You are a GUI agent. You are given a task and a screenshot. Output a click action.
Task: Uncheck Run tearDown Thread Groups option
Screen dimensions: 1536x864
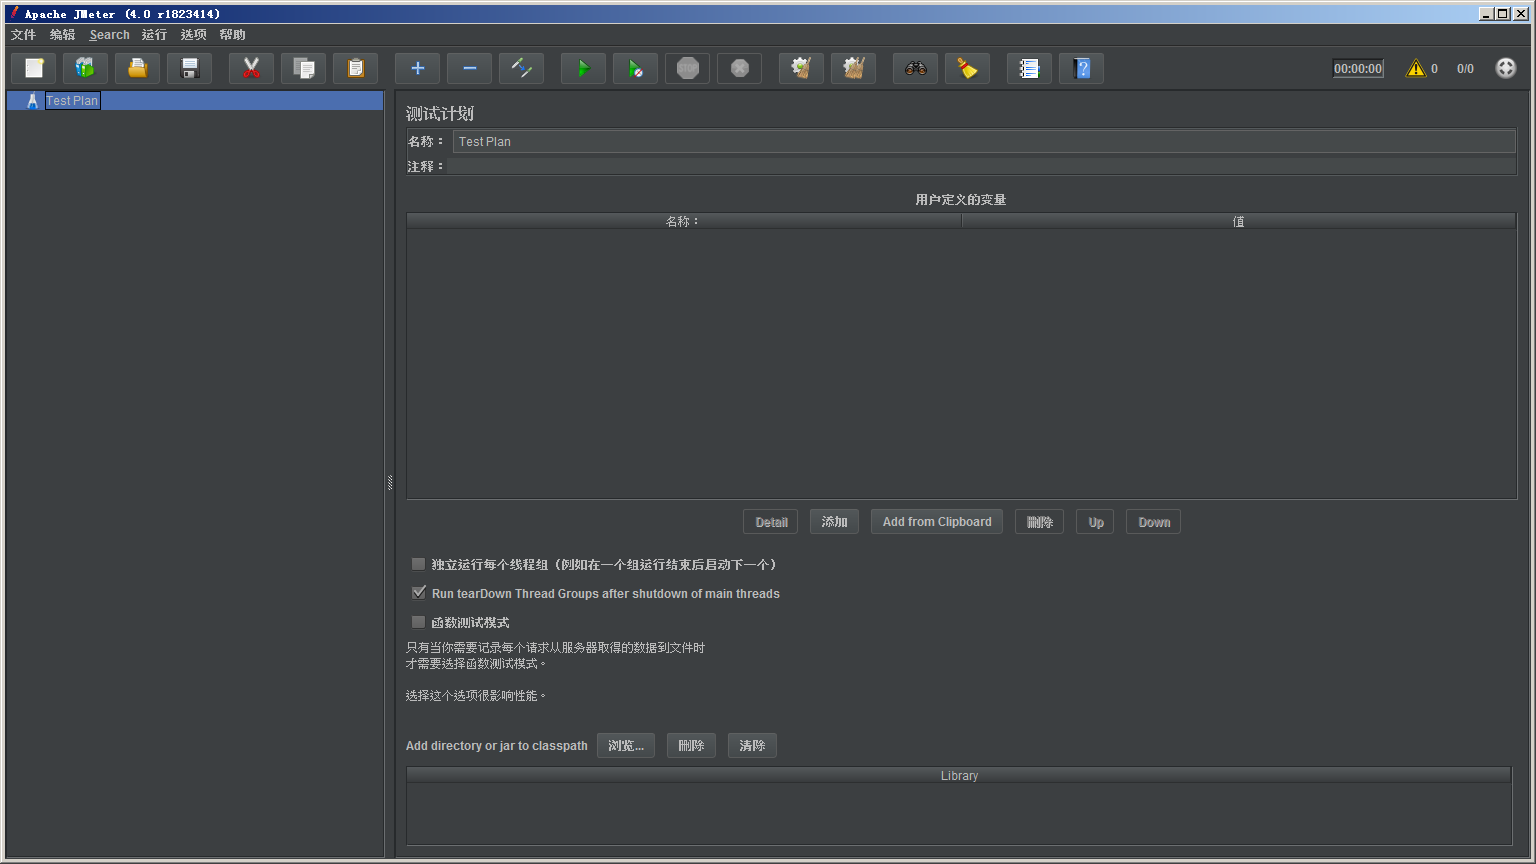coord(418,592)
